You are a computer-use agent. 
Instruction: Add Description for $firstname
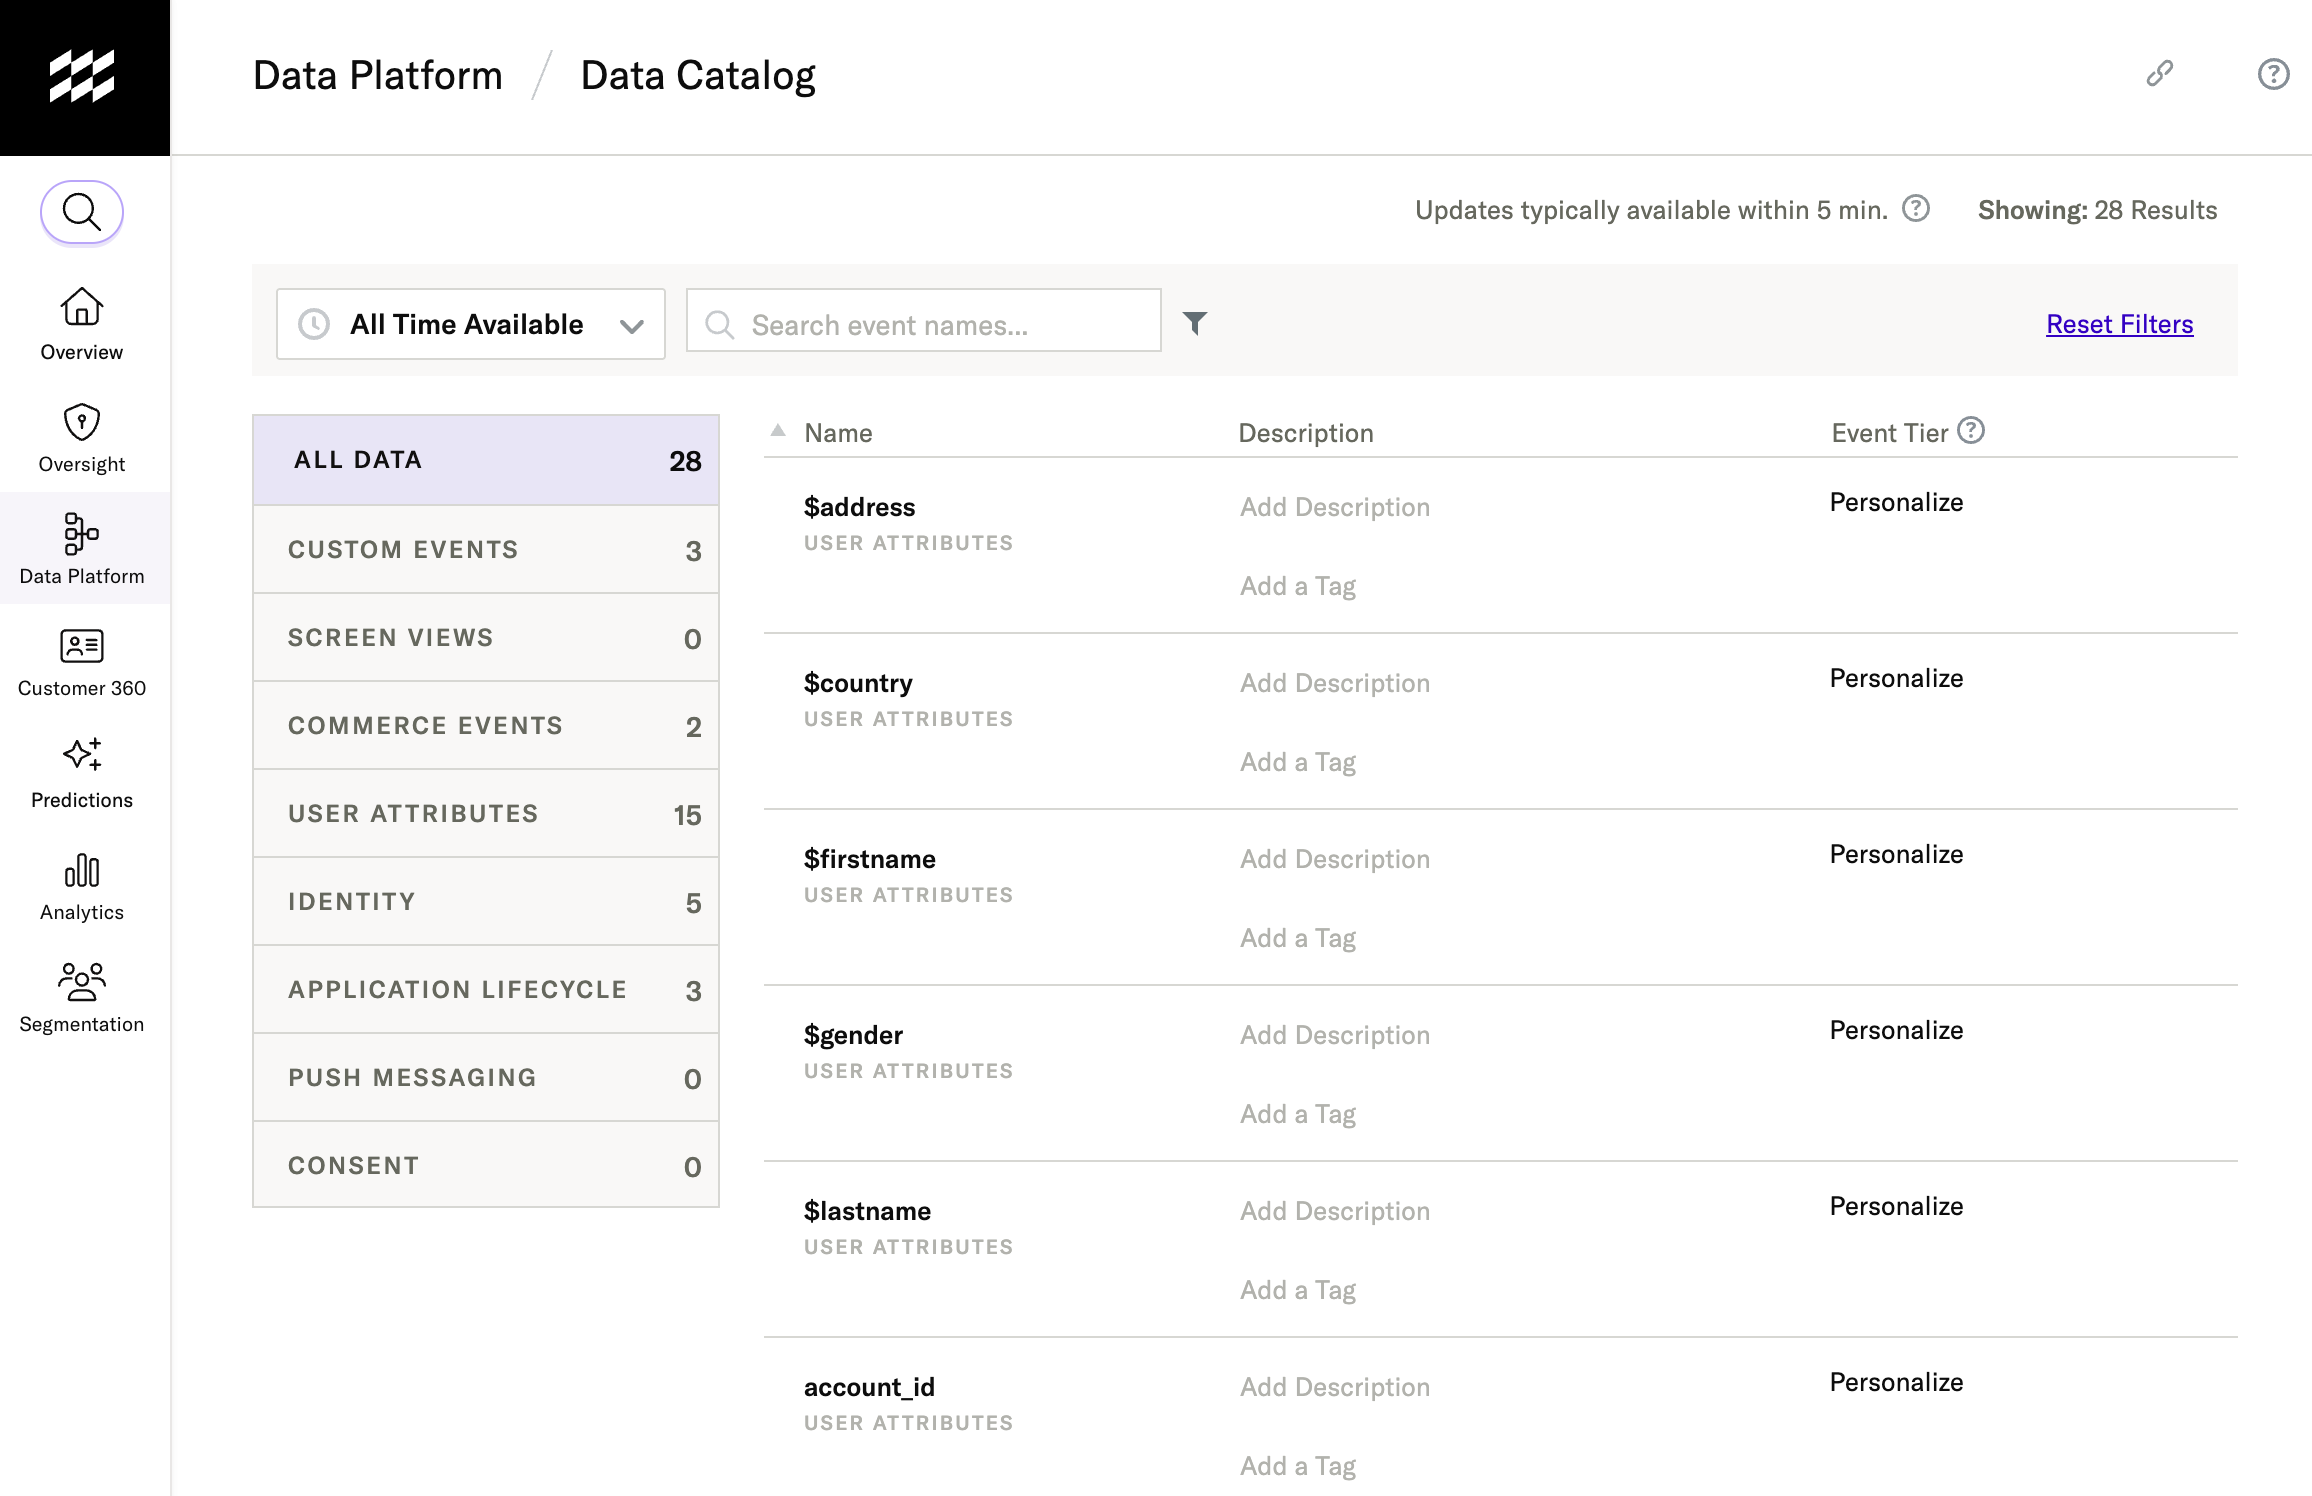(1335, 859)
